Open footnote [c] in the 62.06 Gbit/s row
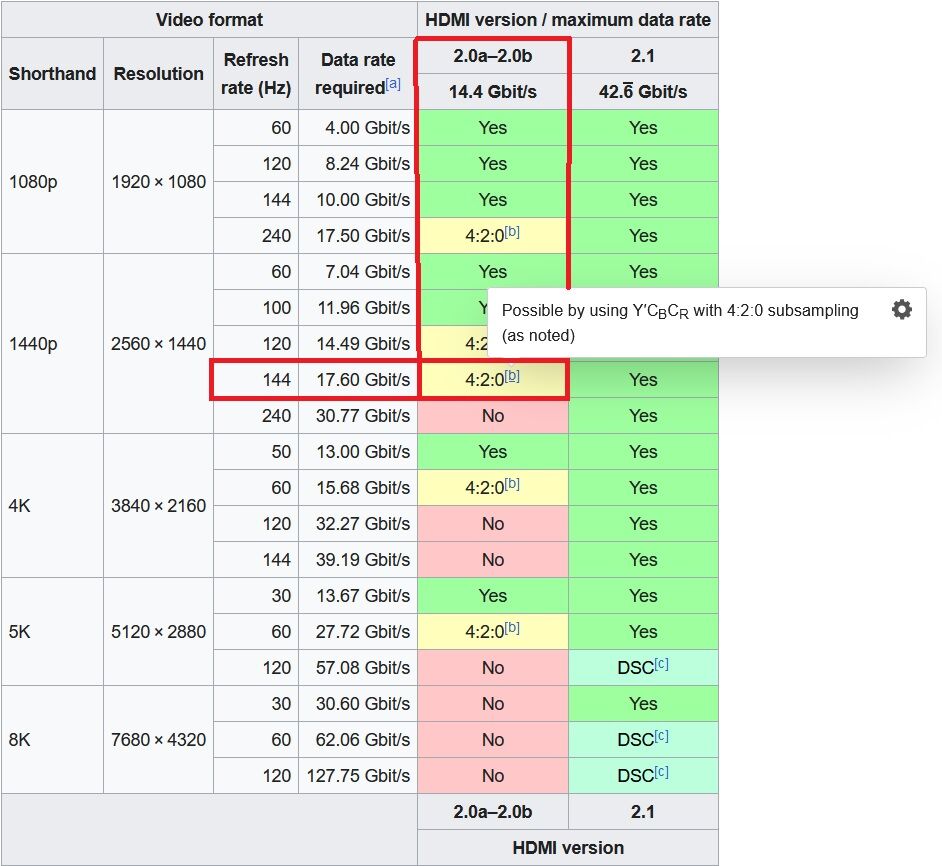The height and width of the screenshot is (866, 942). [x=661, y=736]
